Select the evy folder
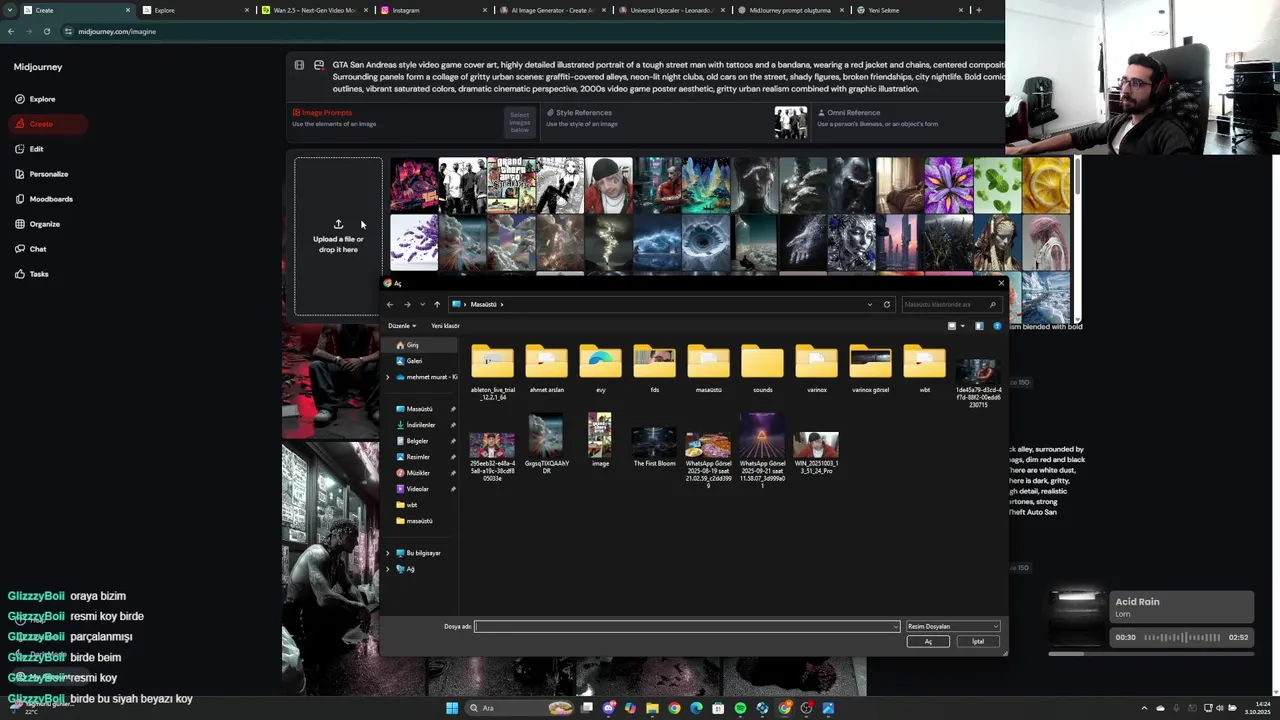Viewport: 1280px width, 720px height. (600, 368)
